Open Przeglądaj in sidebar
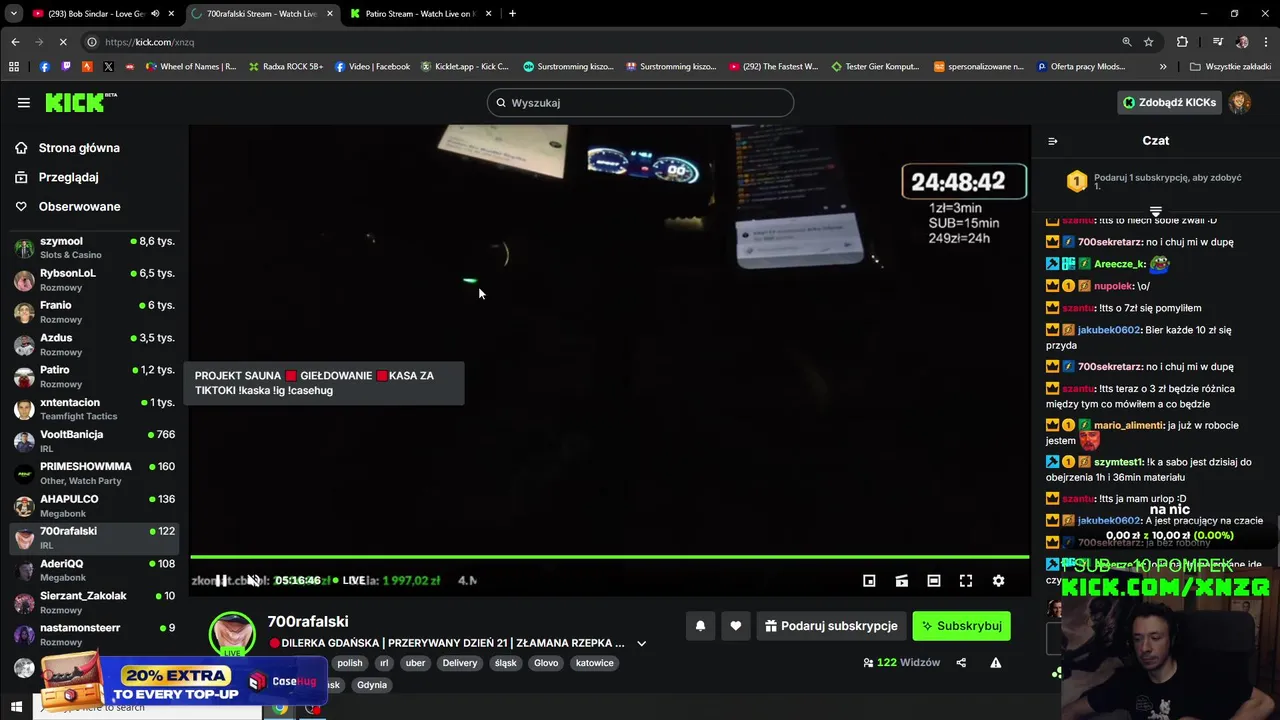Image resolution: width=1280 pixels, height=720 pixels. tap(68, 177)
